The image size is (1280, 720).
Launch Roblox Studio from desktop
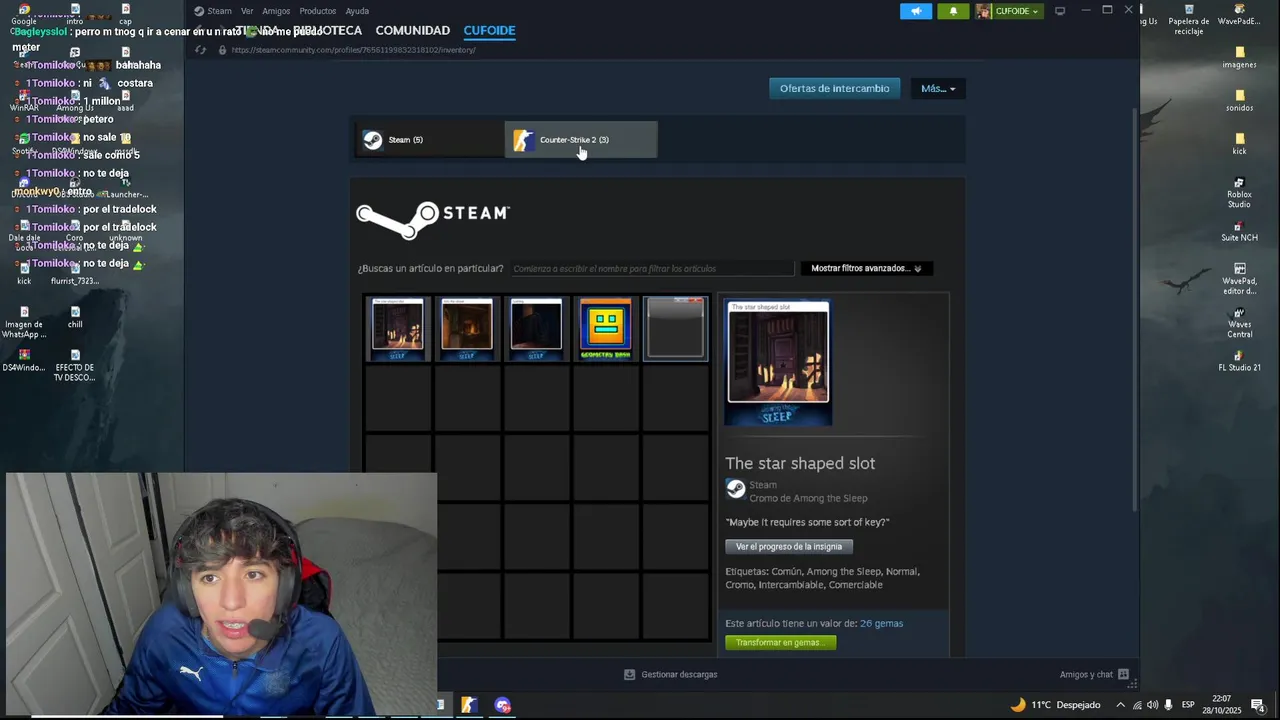click(1240, 193)
